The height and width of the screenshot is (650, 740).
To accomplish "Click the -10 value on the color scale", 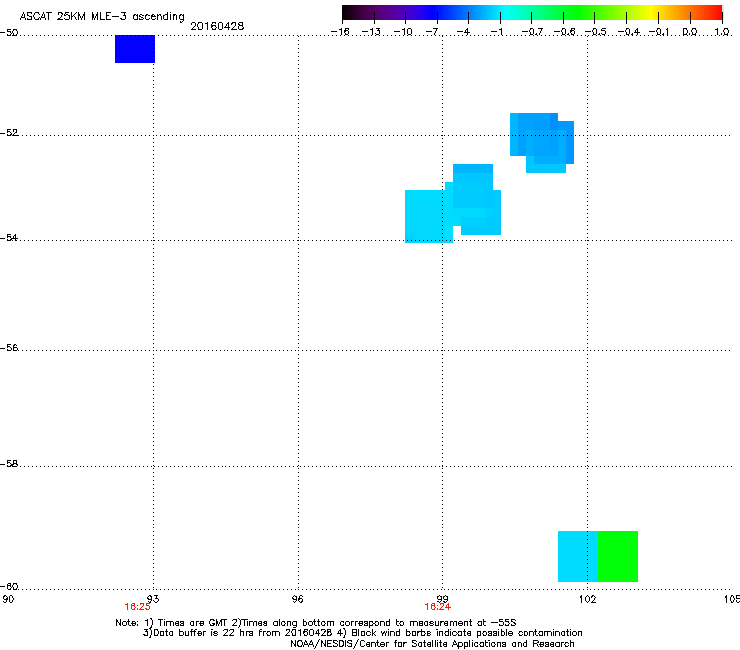I will click(x=403, y=32).
